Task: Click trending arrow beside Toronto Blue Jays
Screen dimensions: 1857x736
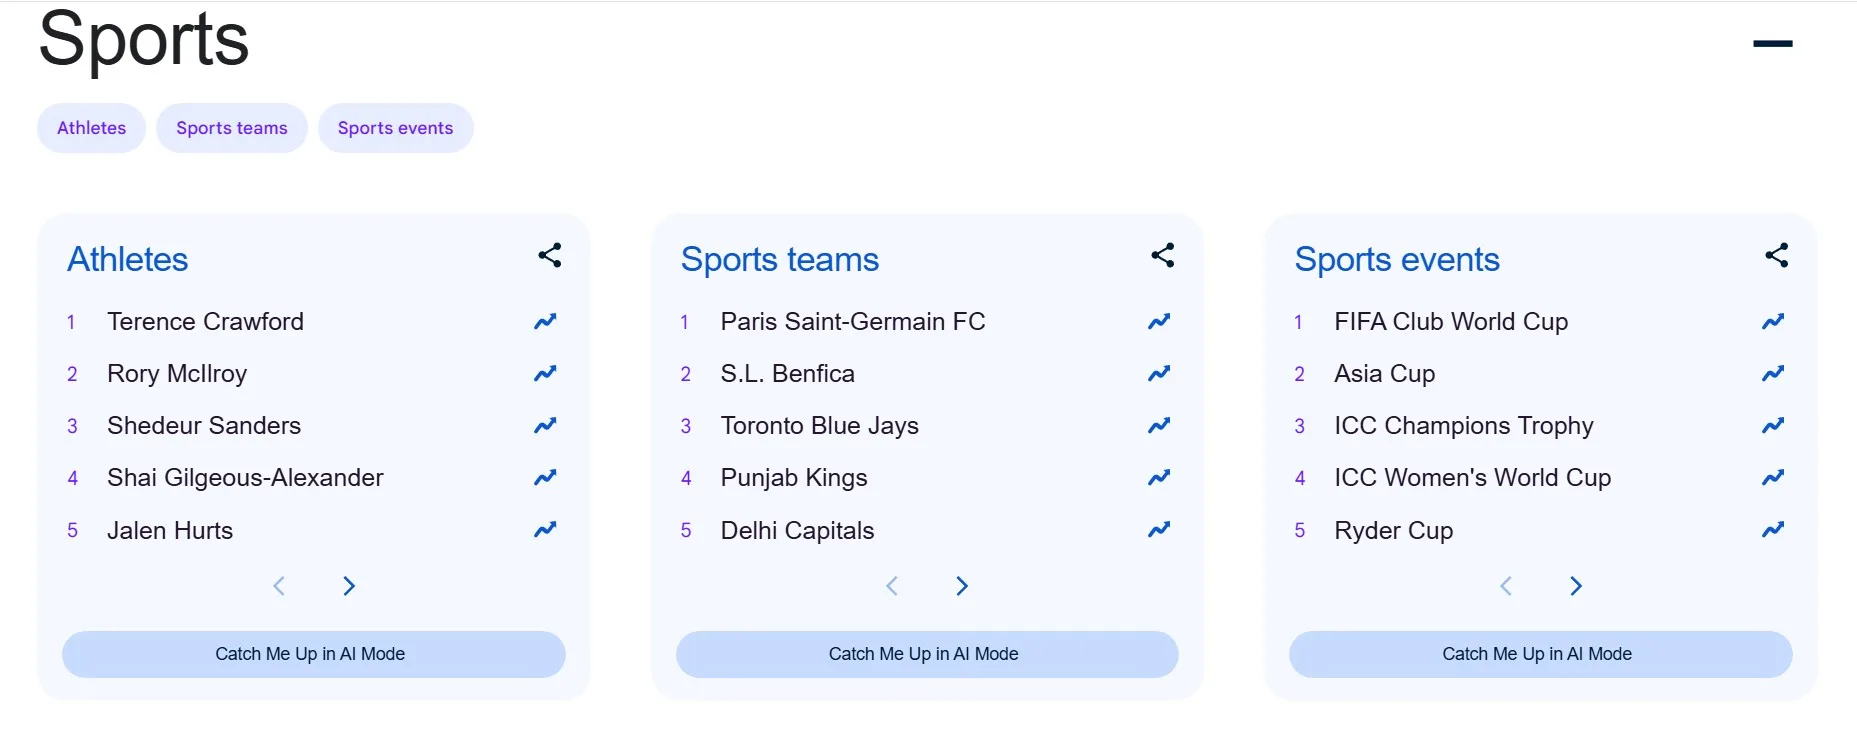Action: click(1159, 425)
